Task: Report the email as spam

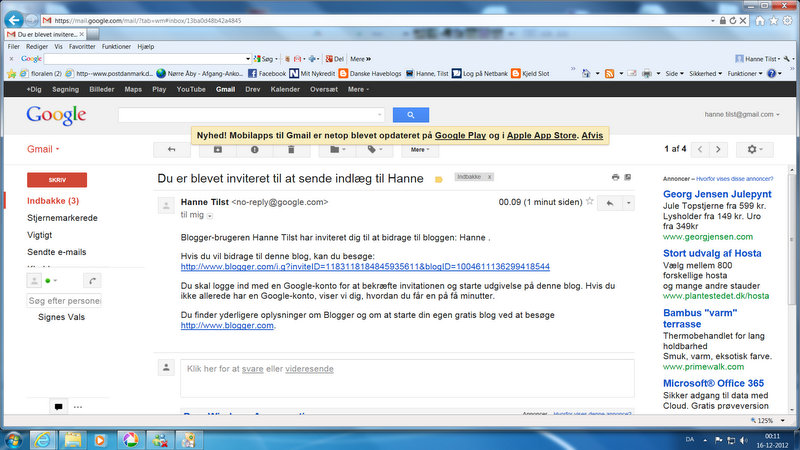Action: [254, 149]
